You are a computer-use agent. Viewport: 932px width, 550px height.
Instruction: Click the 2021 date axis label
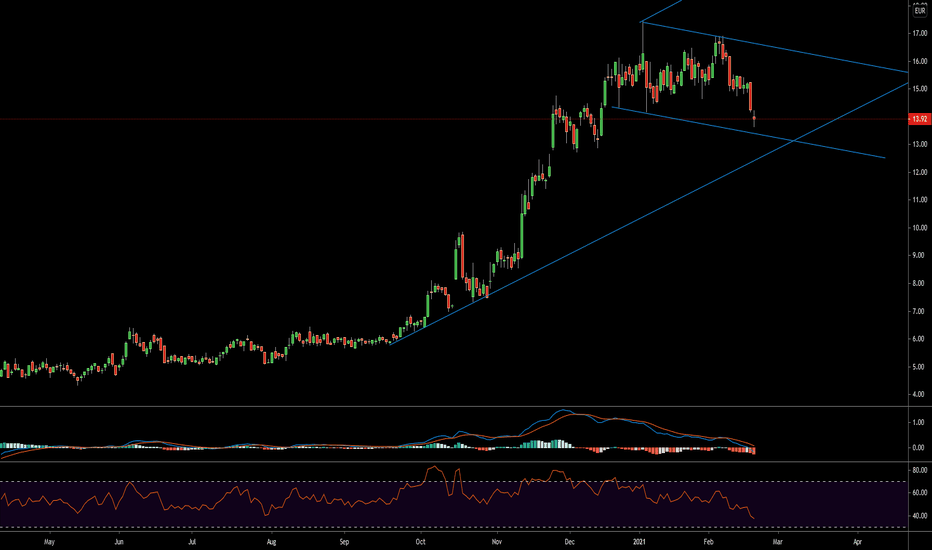pyautogui.click(x=639, y=542)
